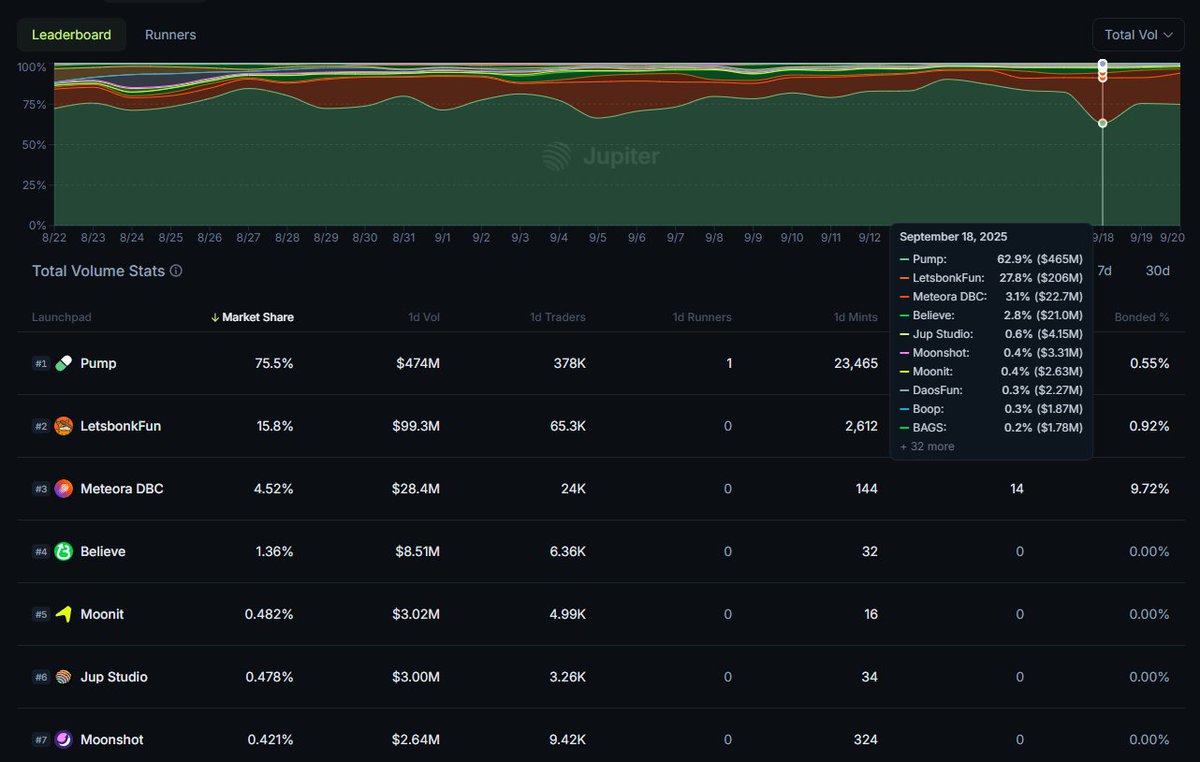Screen dimensions: 1200x762
Task: Click the #1 rank badge
Action: click(41, 363)
